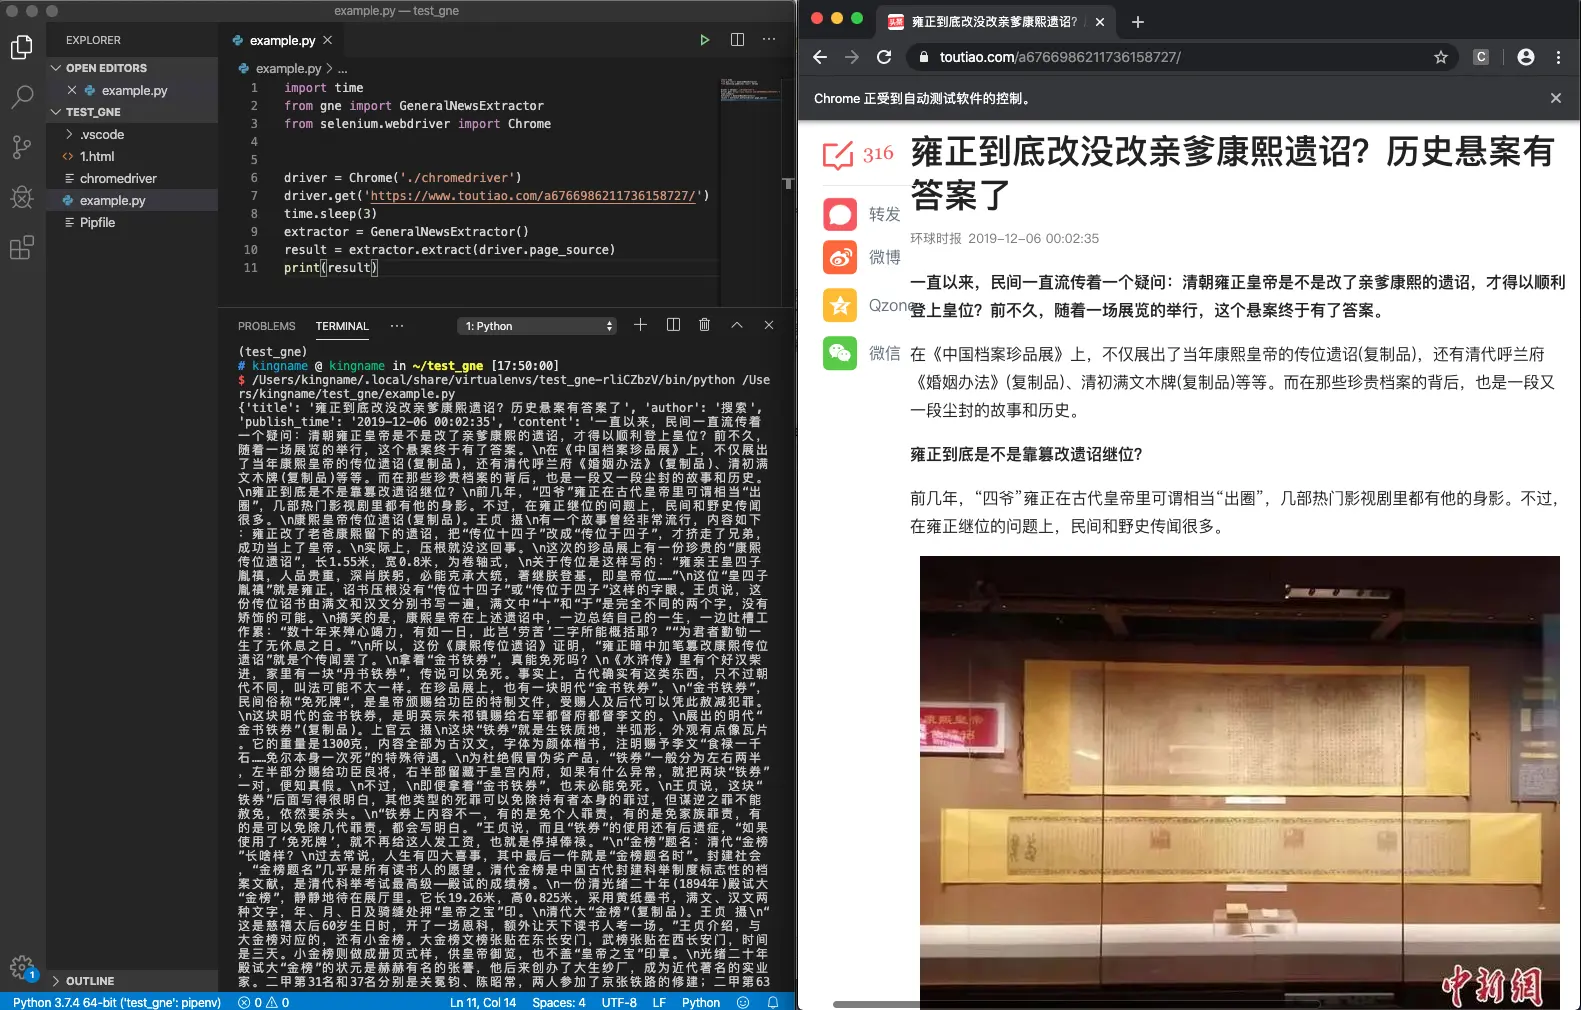This screenshot has height=1010, width=1581.
Task: Switch to the PROBLEMS tab
Action: click(266, 326)
